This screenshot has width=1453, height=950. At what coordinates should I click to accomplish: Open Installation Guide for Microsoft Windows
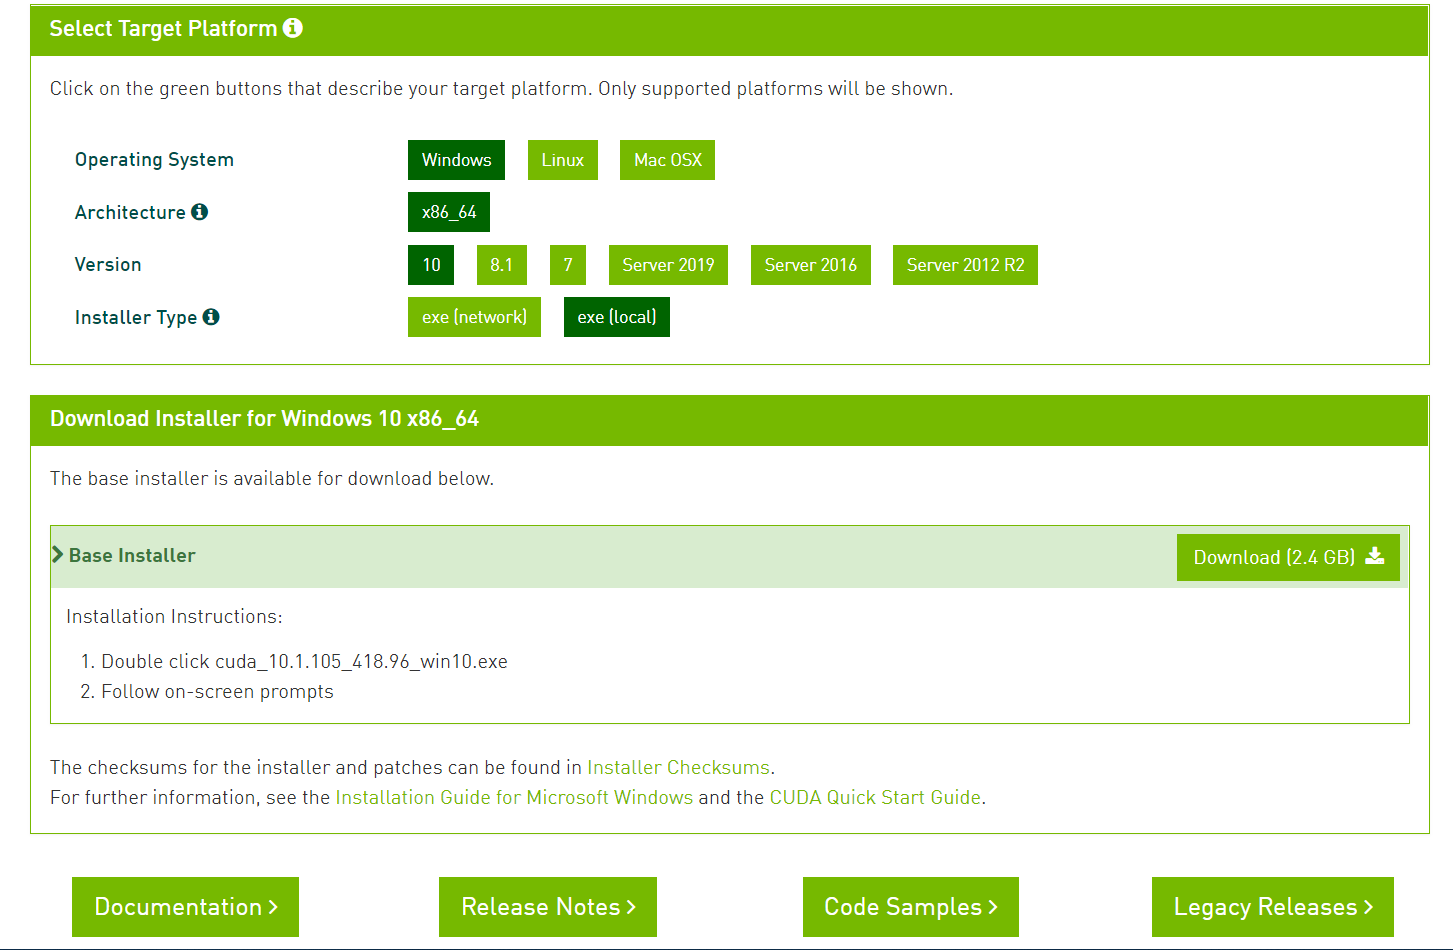pyautogui.click(x=514, y=797)
